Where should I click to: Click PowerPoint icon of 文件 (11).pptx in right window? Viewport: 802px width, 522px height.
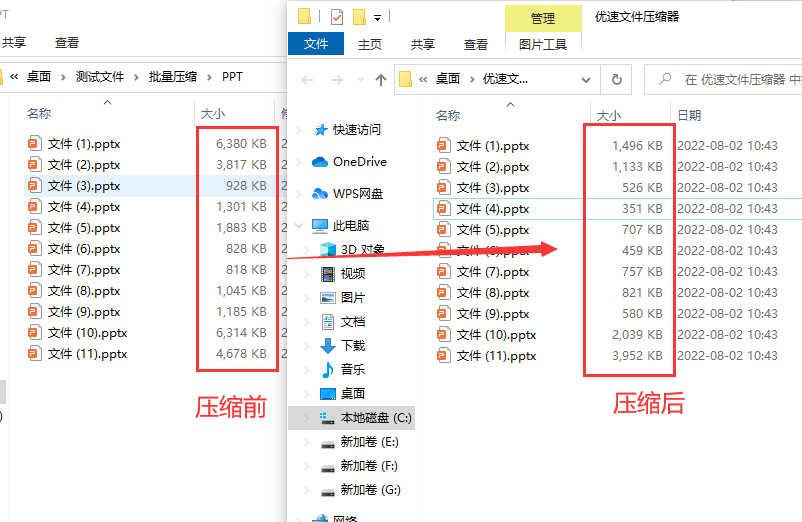click(444, 356)
